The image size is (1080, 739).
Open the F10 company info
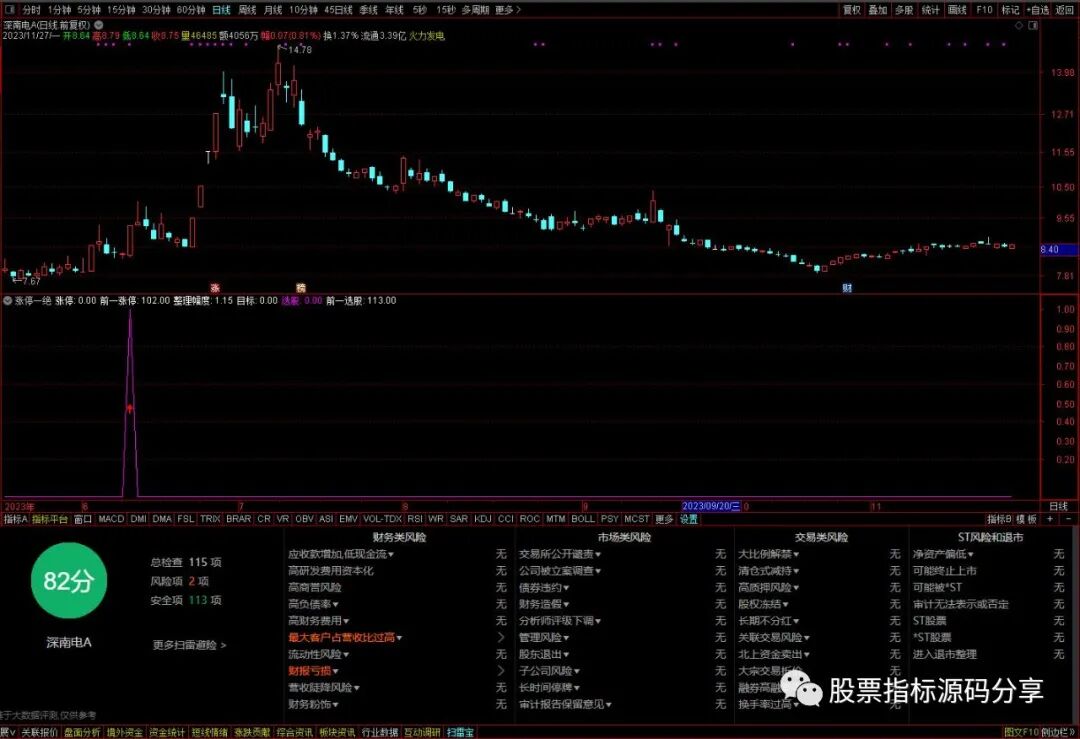click(984, 10)
